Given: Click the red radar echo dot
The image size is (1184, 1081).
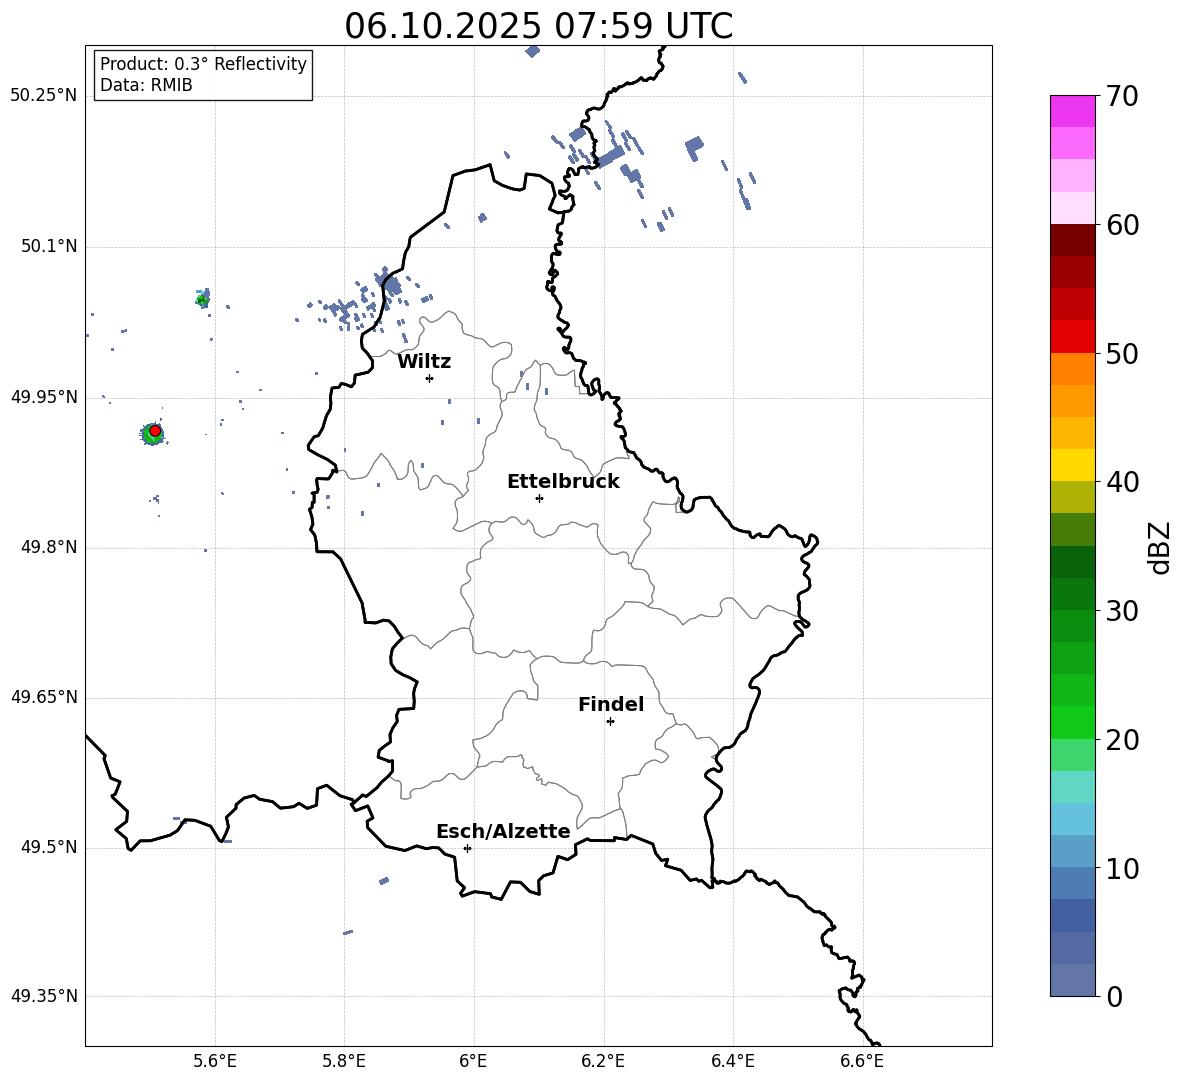Looking at the screenshot, I should coord(155,431).
